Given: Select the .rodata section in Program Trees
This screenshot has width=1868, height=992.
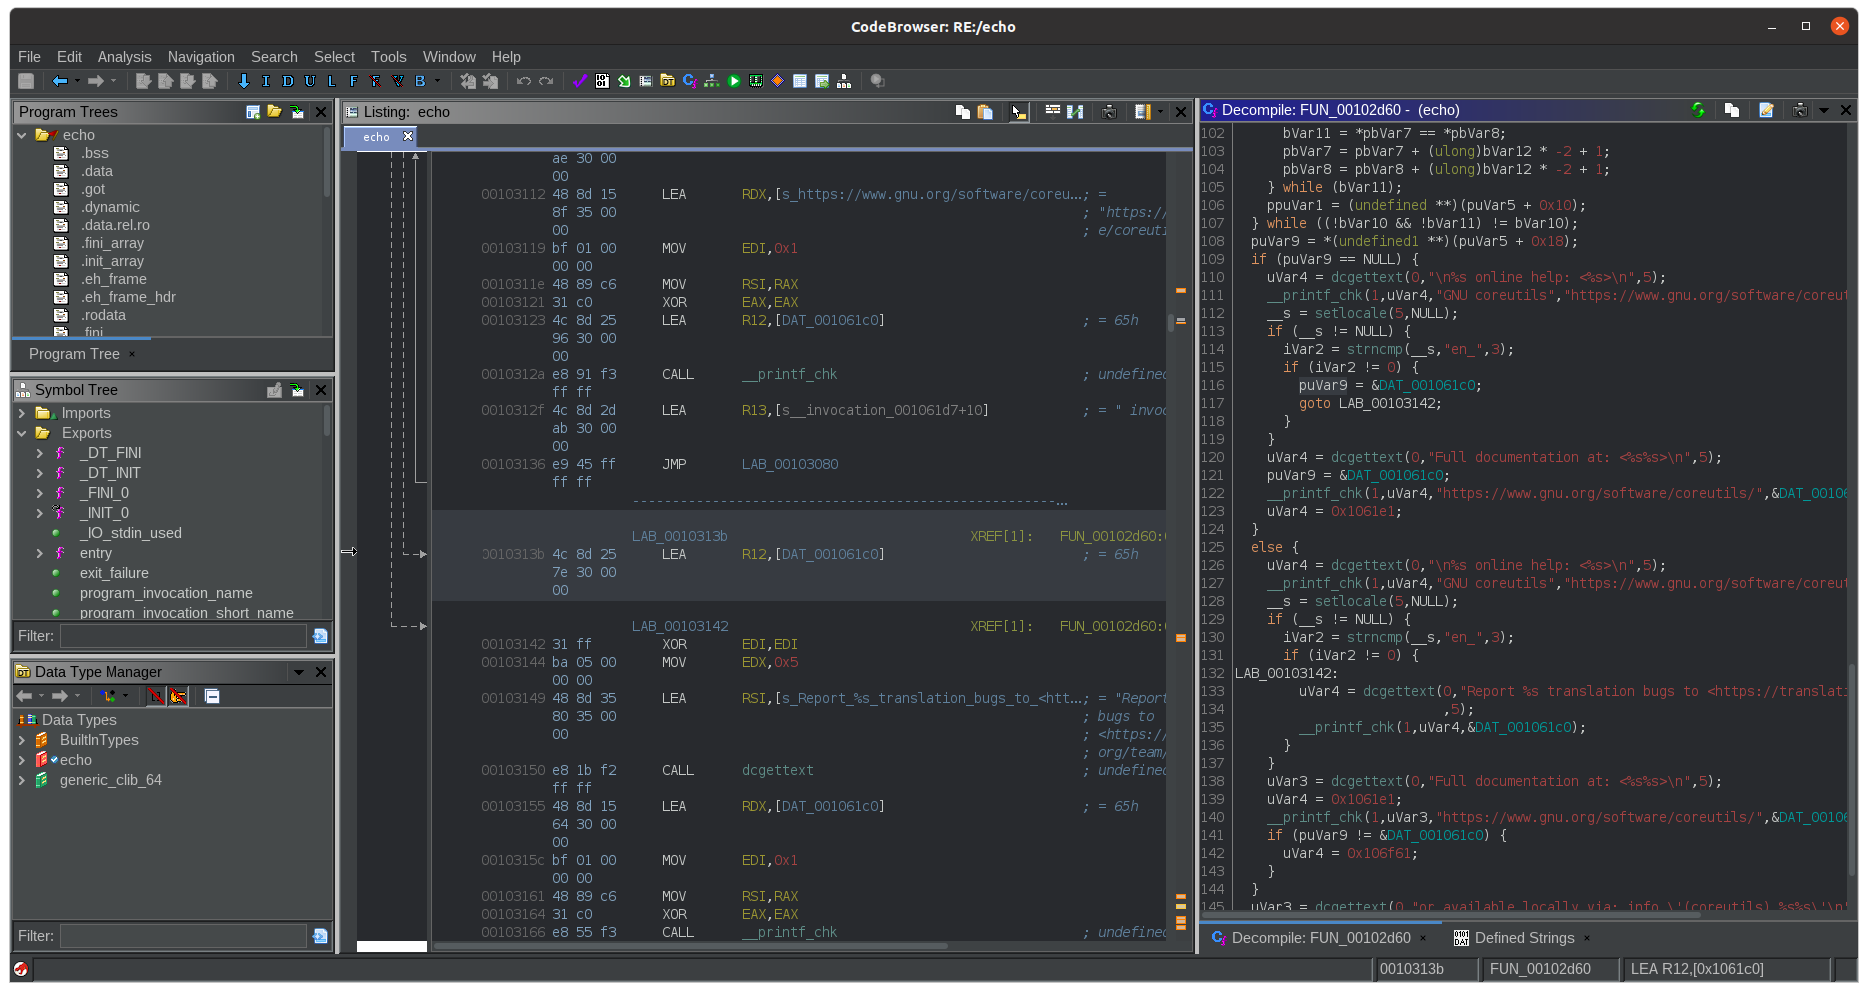Looking at the screenshot, I should click(103, 315).
